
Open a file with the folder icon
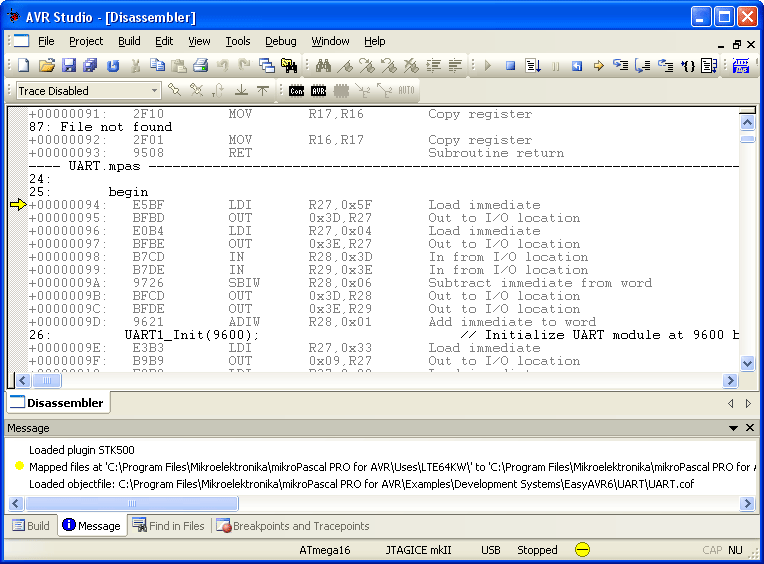click(x=47, y=65)
